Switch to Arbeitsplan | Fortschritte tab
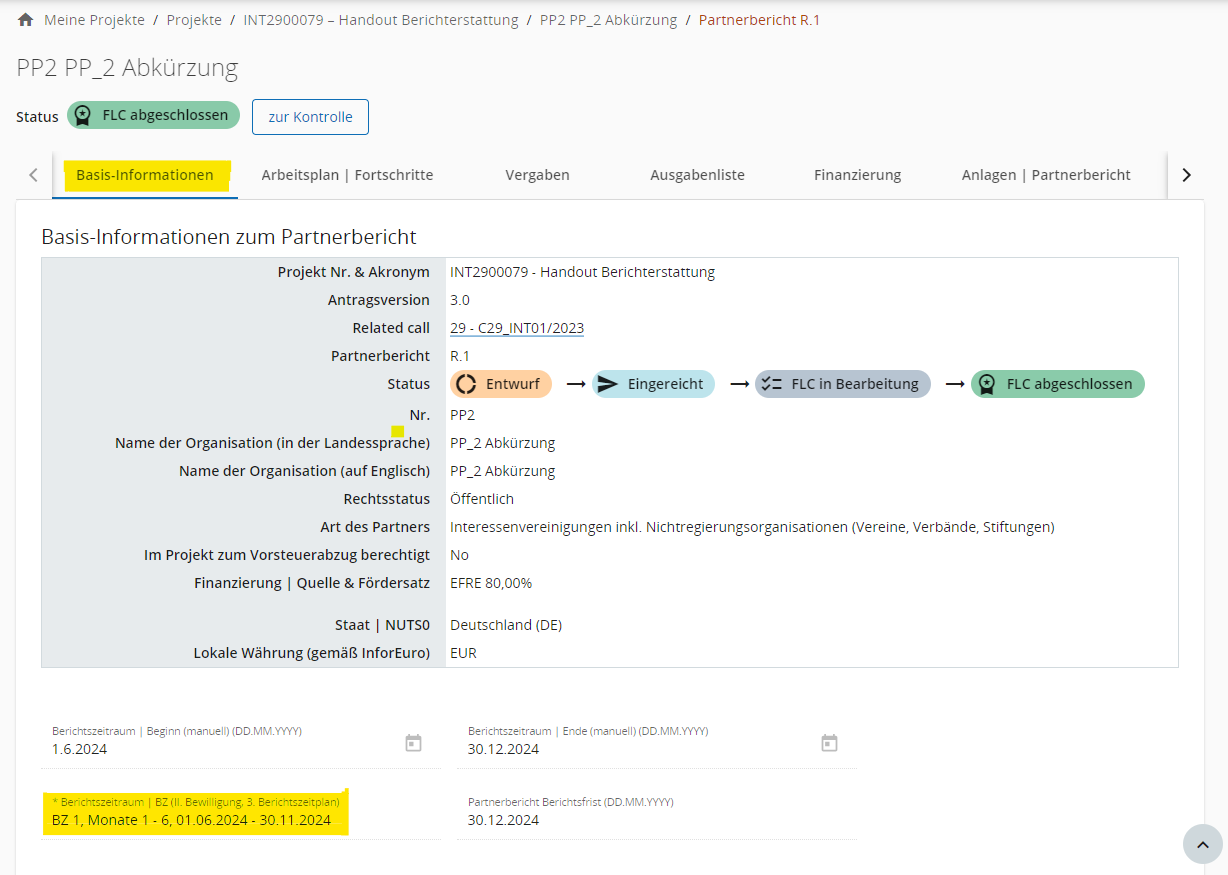Image resolution: width=1228 pixels, height=875 pixels. pos(347,175)
